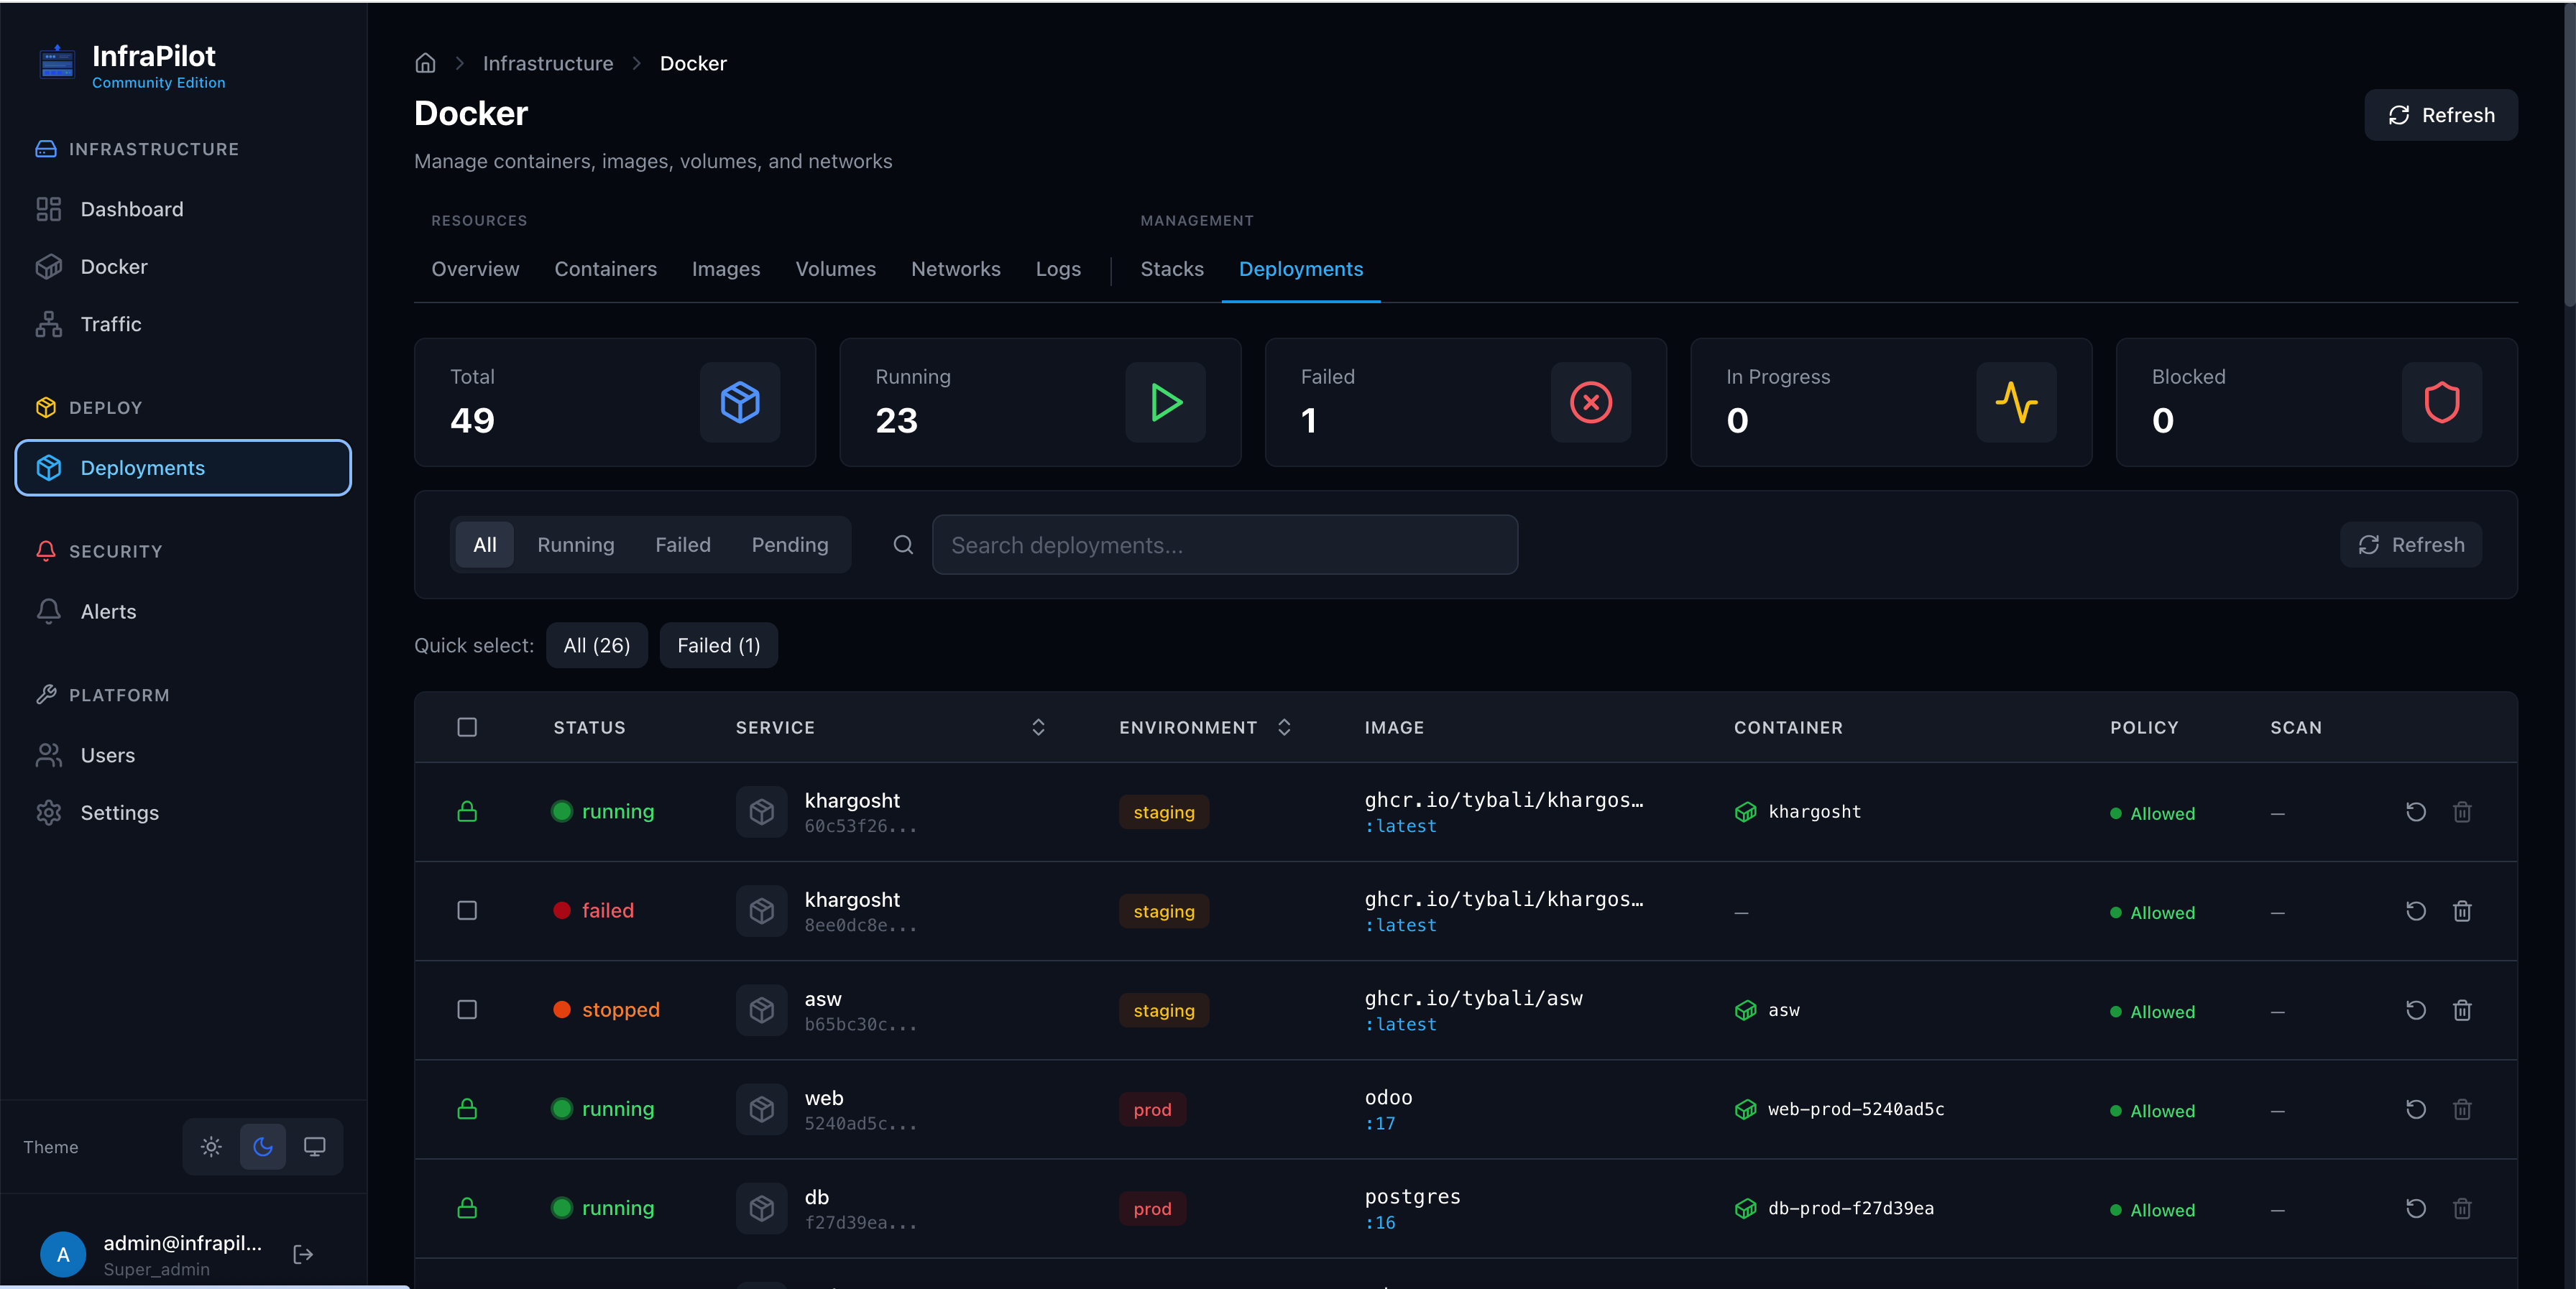Select the Deployments sidebar item
The height and width of the screenshot is (1289, 2576).
point(183,467)
